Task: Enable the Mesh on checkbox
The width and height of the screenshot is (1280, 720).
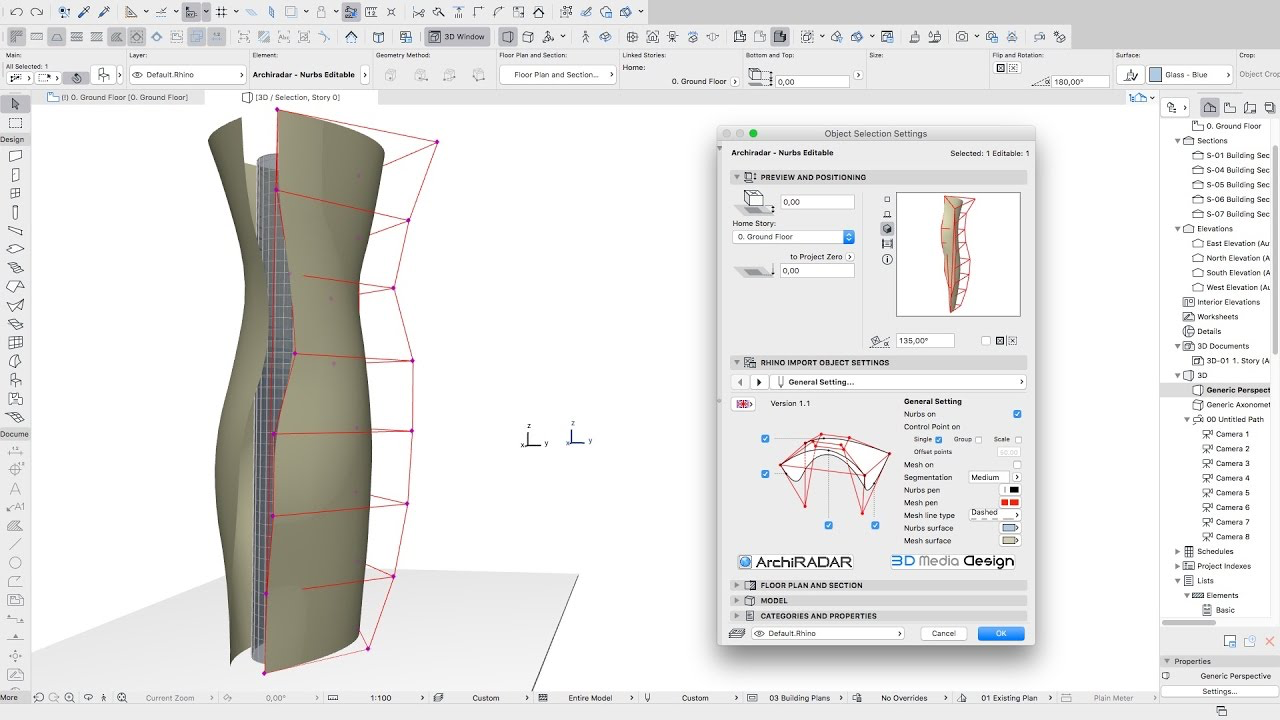Action: [1017, 465]
